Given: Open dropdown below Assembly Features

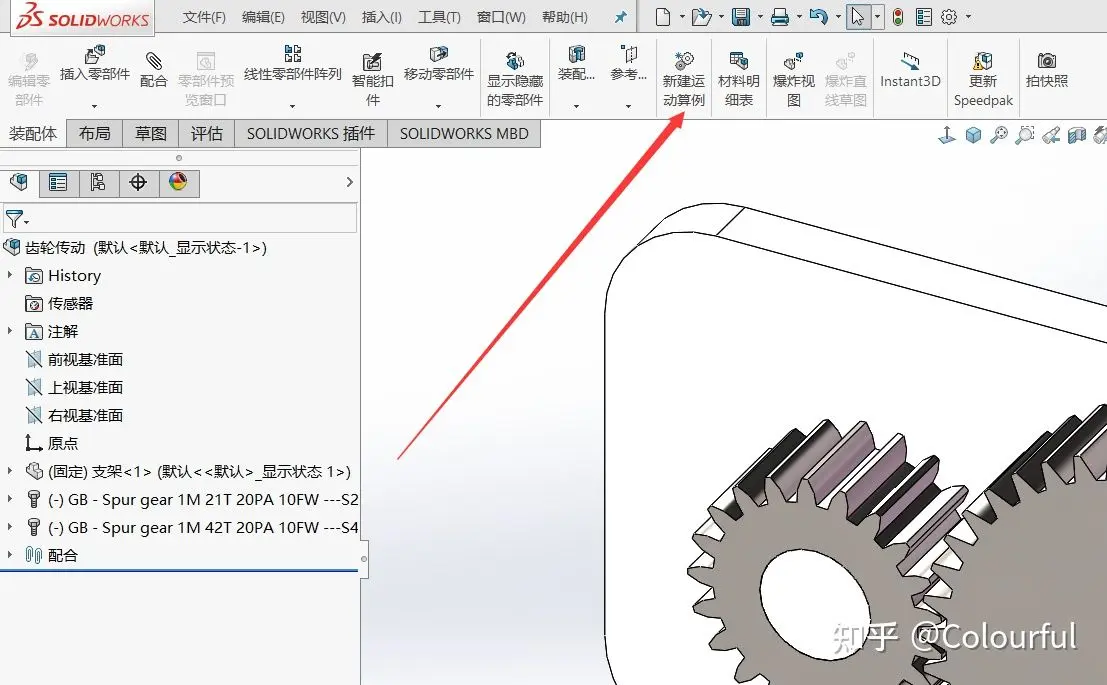Looking at the screenshot, I should pyautogui.click(x=576, y=107).
